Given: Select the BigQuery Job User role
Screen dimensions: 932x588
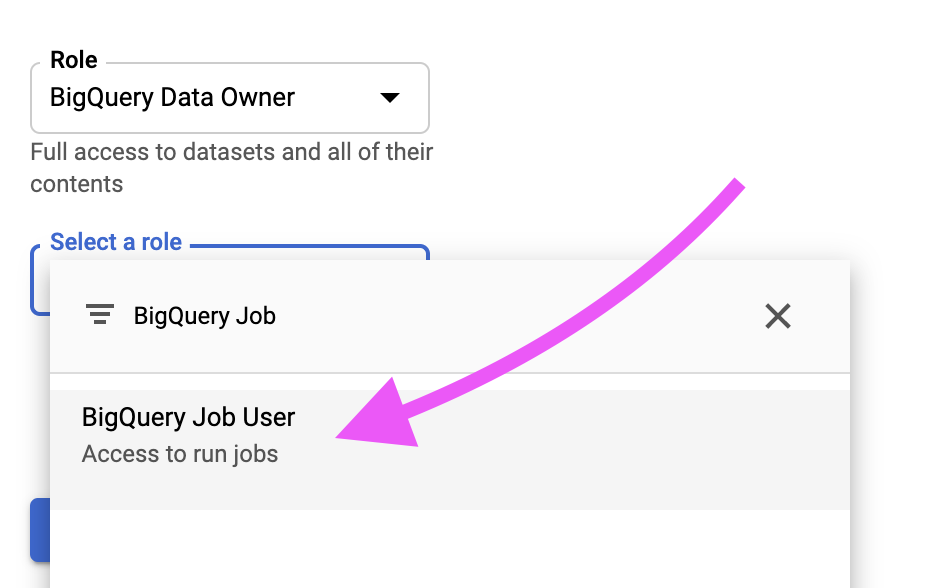Looking at the screenshot, I should pyautogui.click(x=450, y=449).
